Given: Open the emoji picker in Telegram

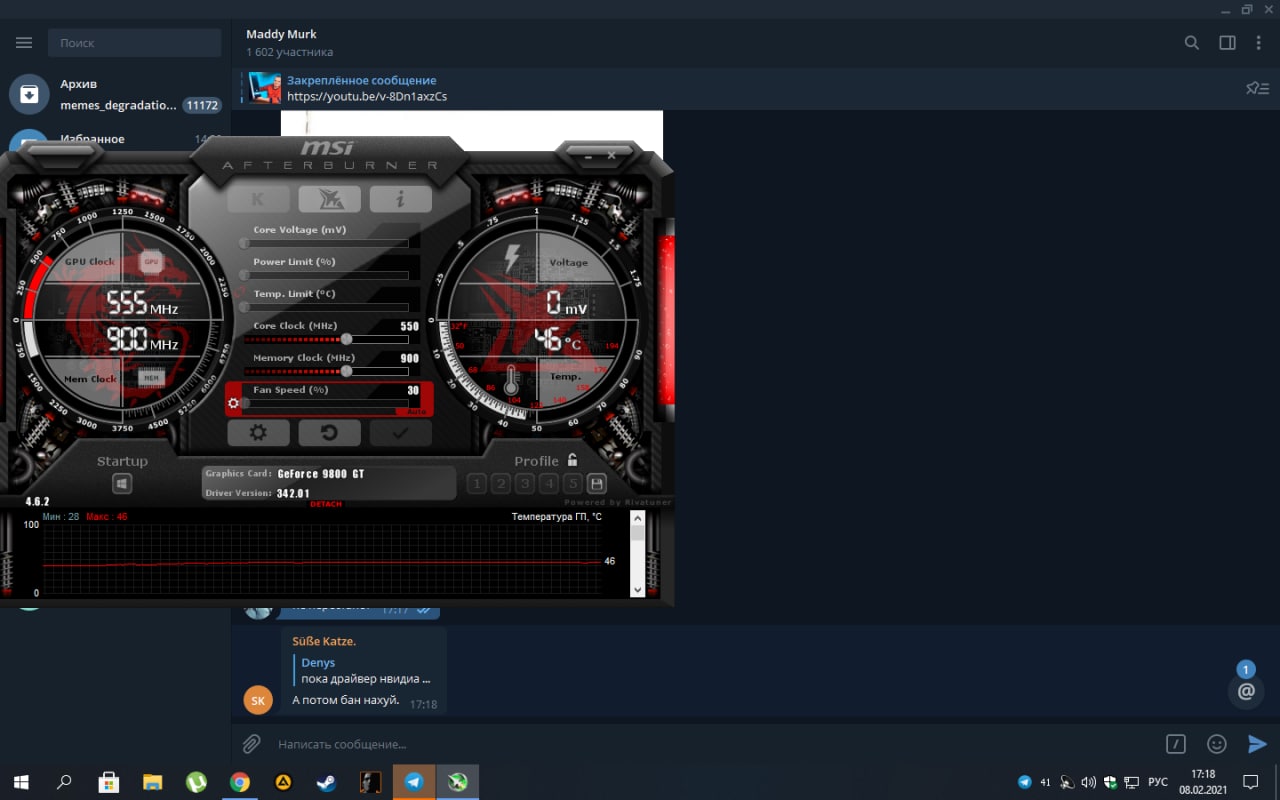Looking at the screenshot, I should click(1217, 744).
